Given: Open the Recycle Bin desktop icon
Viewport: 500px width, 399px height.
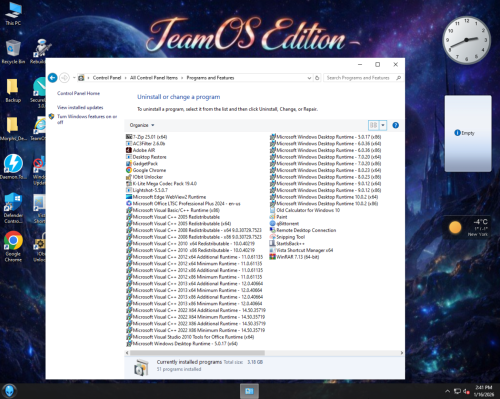Looking at the screenshot, I should (x=13, y=52).
